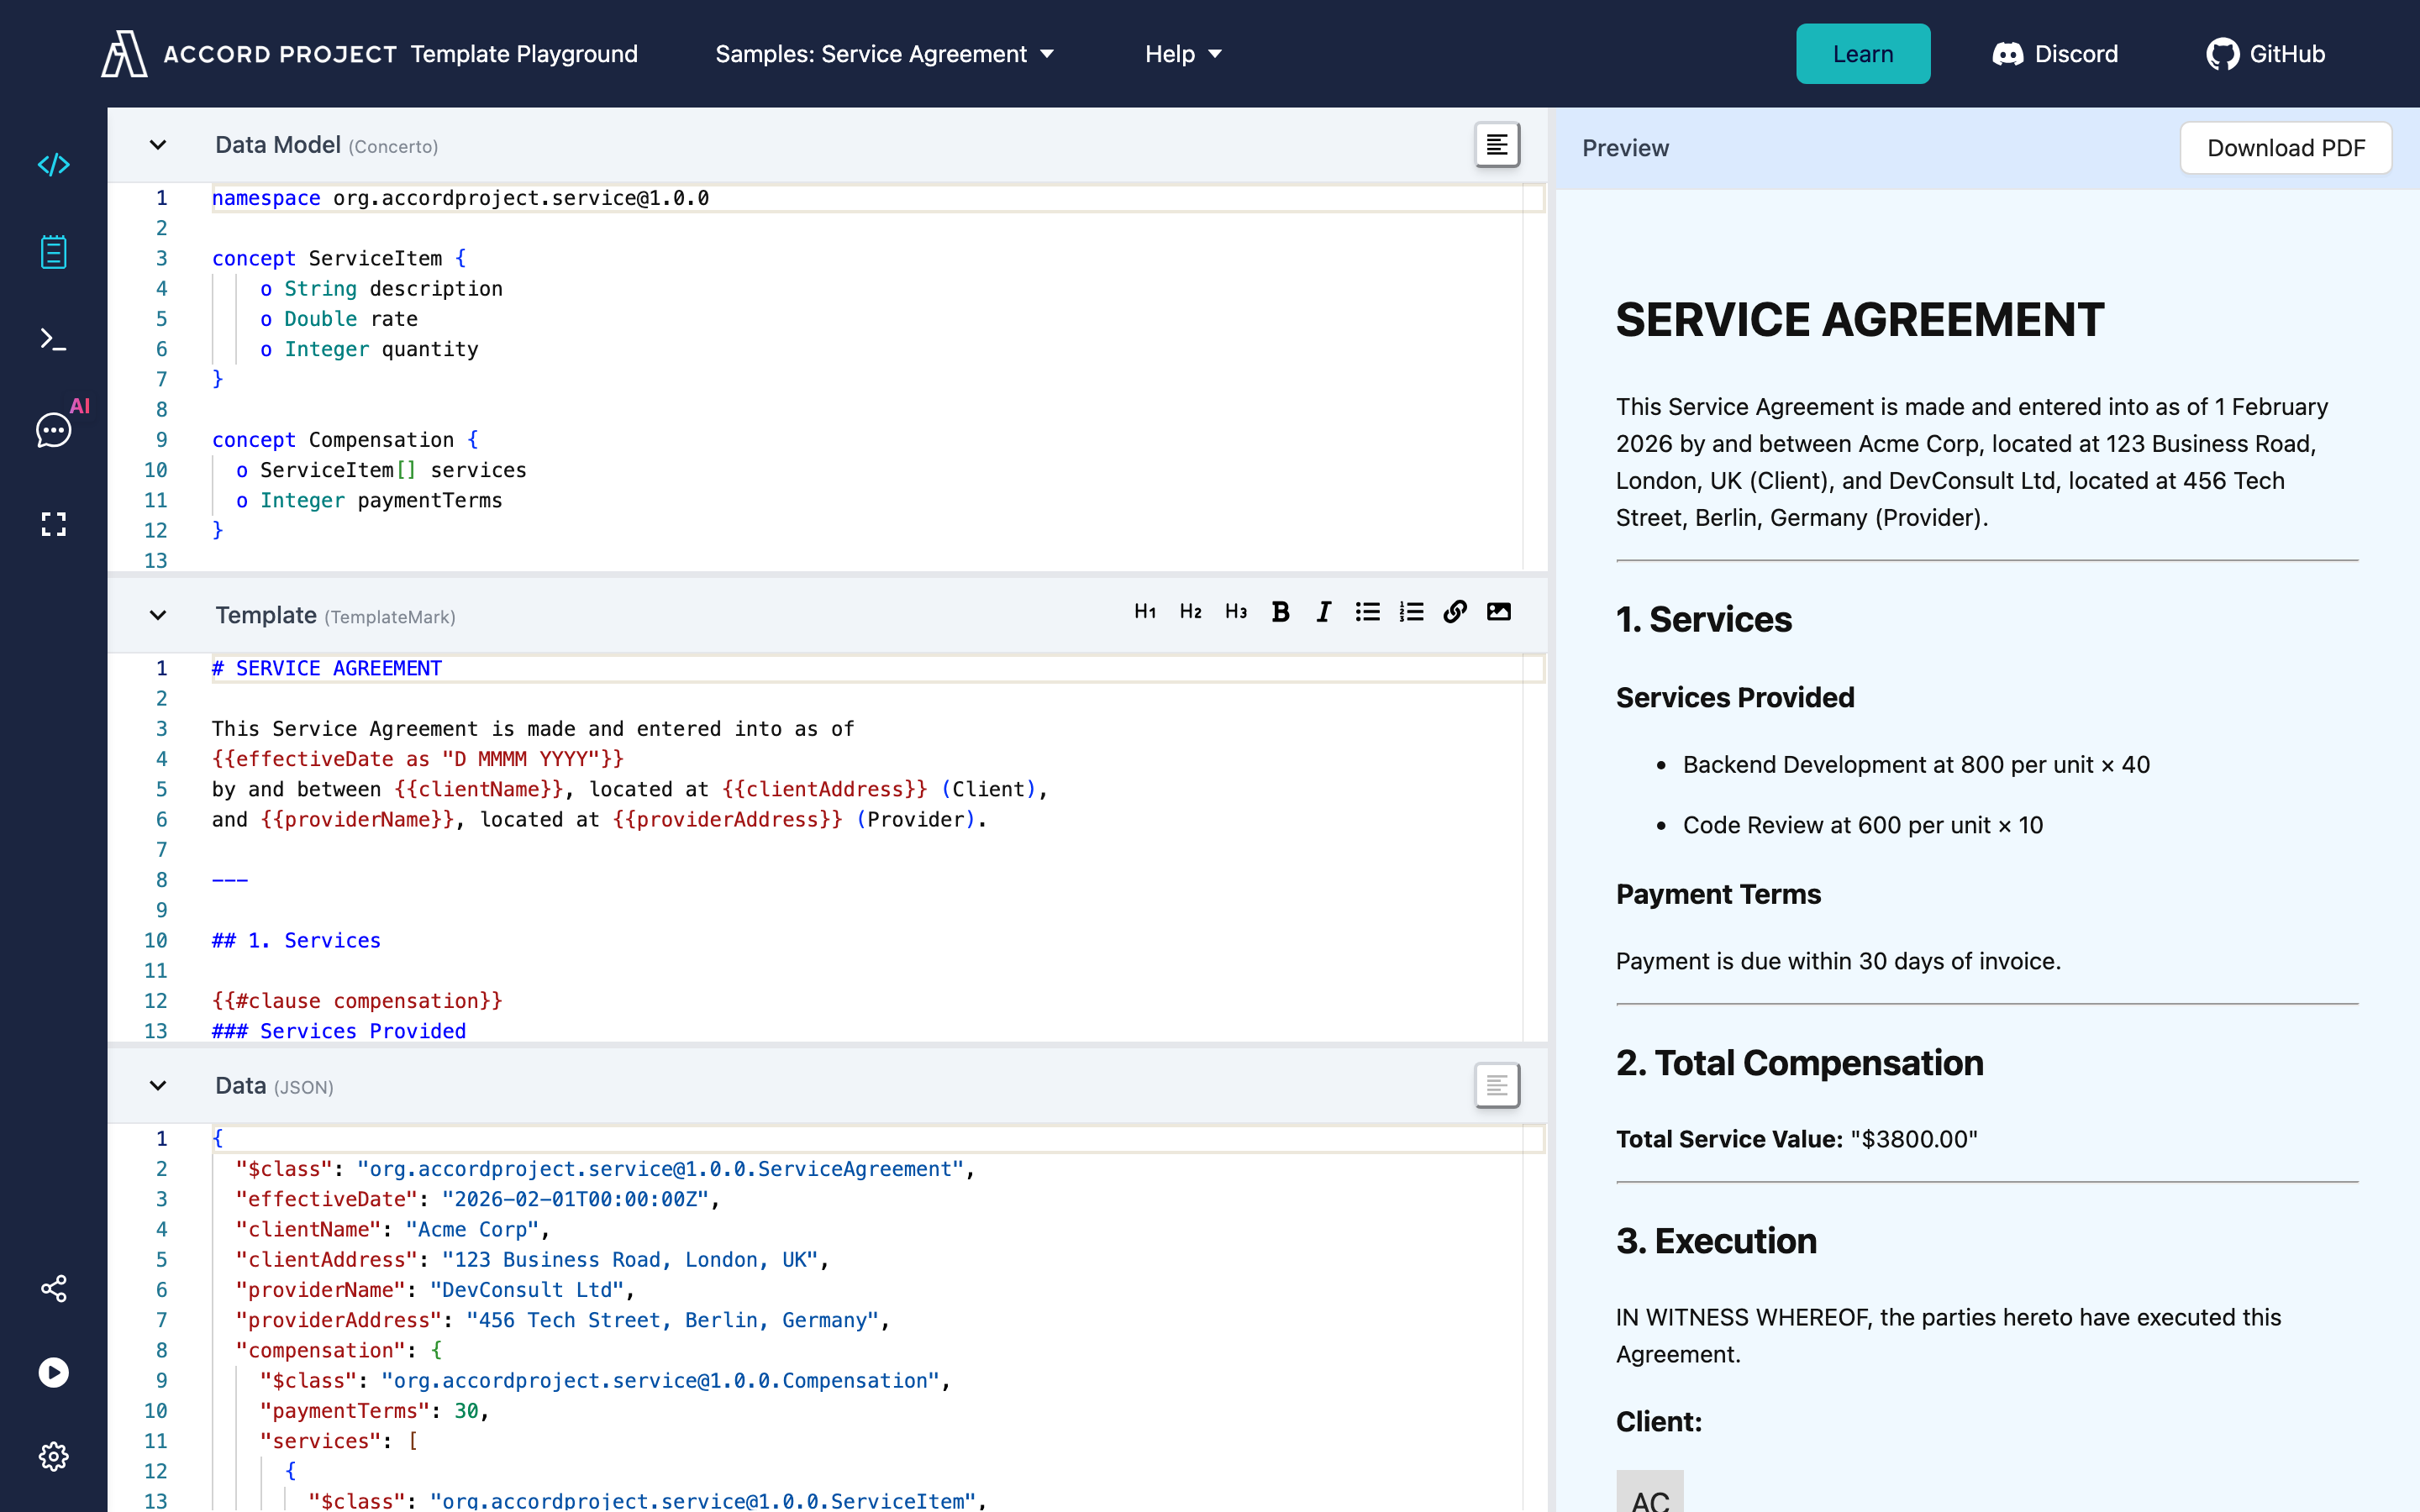Click the Preview panel header label
This screenshot has width=2420, height=1512.
[x=1625, y=148]
